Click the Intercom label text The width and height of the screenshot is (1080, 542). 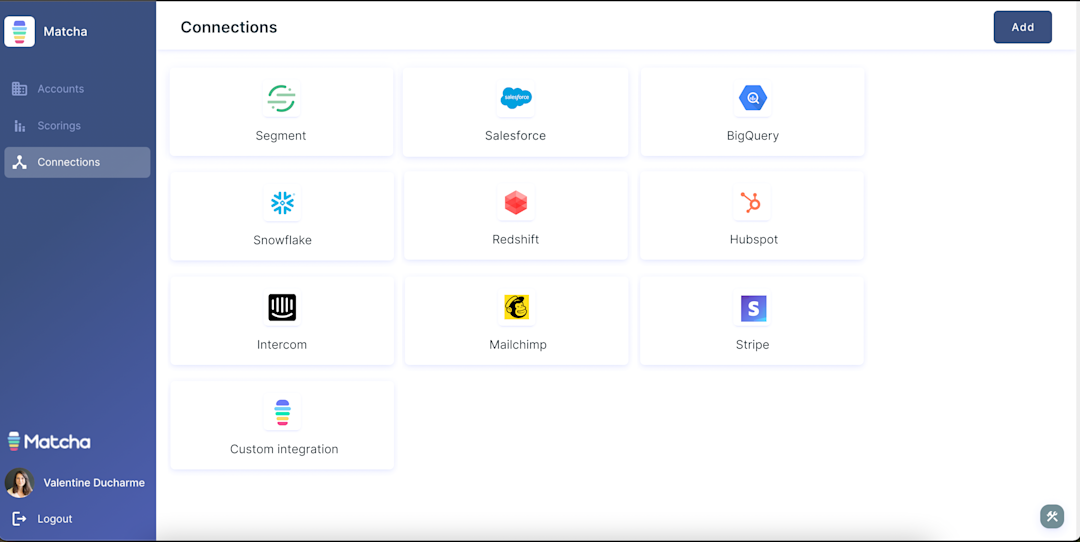pyautogui.click(x=282, y=344)
